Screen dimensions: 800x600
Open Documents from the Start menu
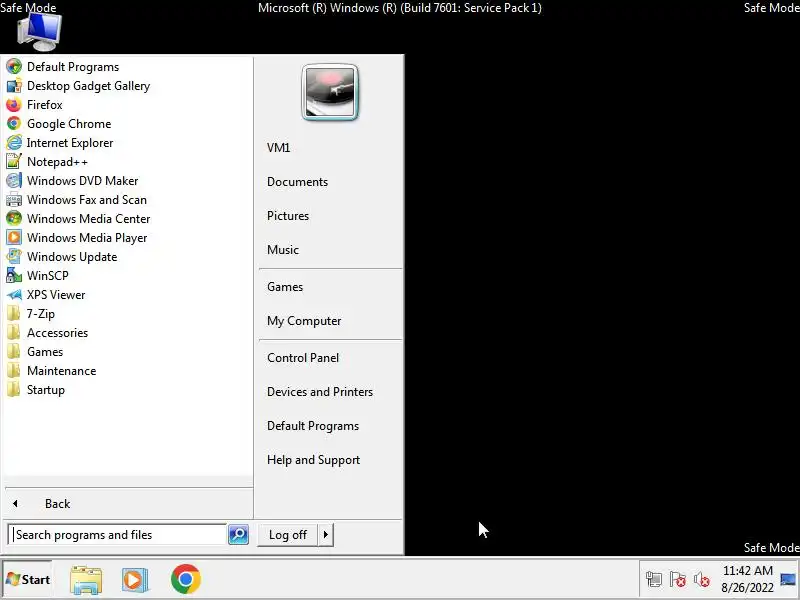click(297, 182)
